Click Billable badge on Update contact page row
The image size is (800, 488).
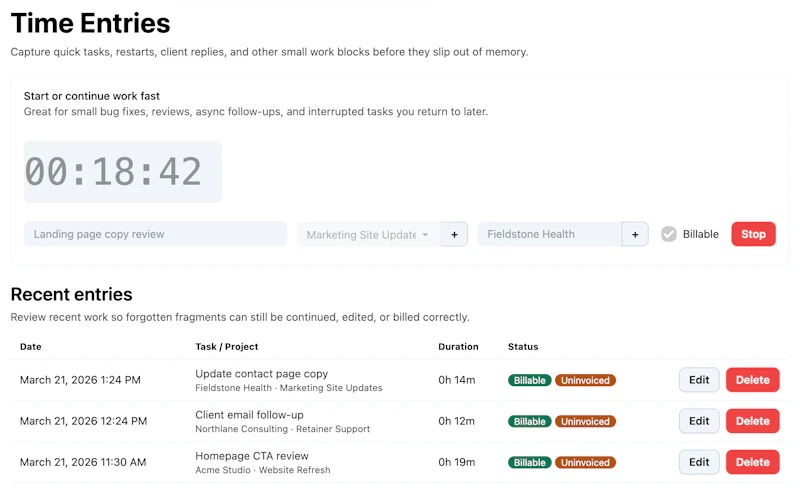pos(529,380)
